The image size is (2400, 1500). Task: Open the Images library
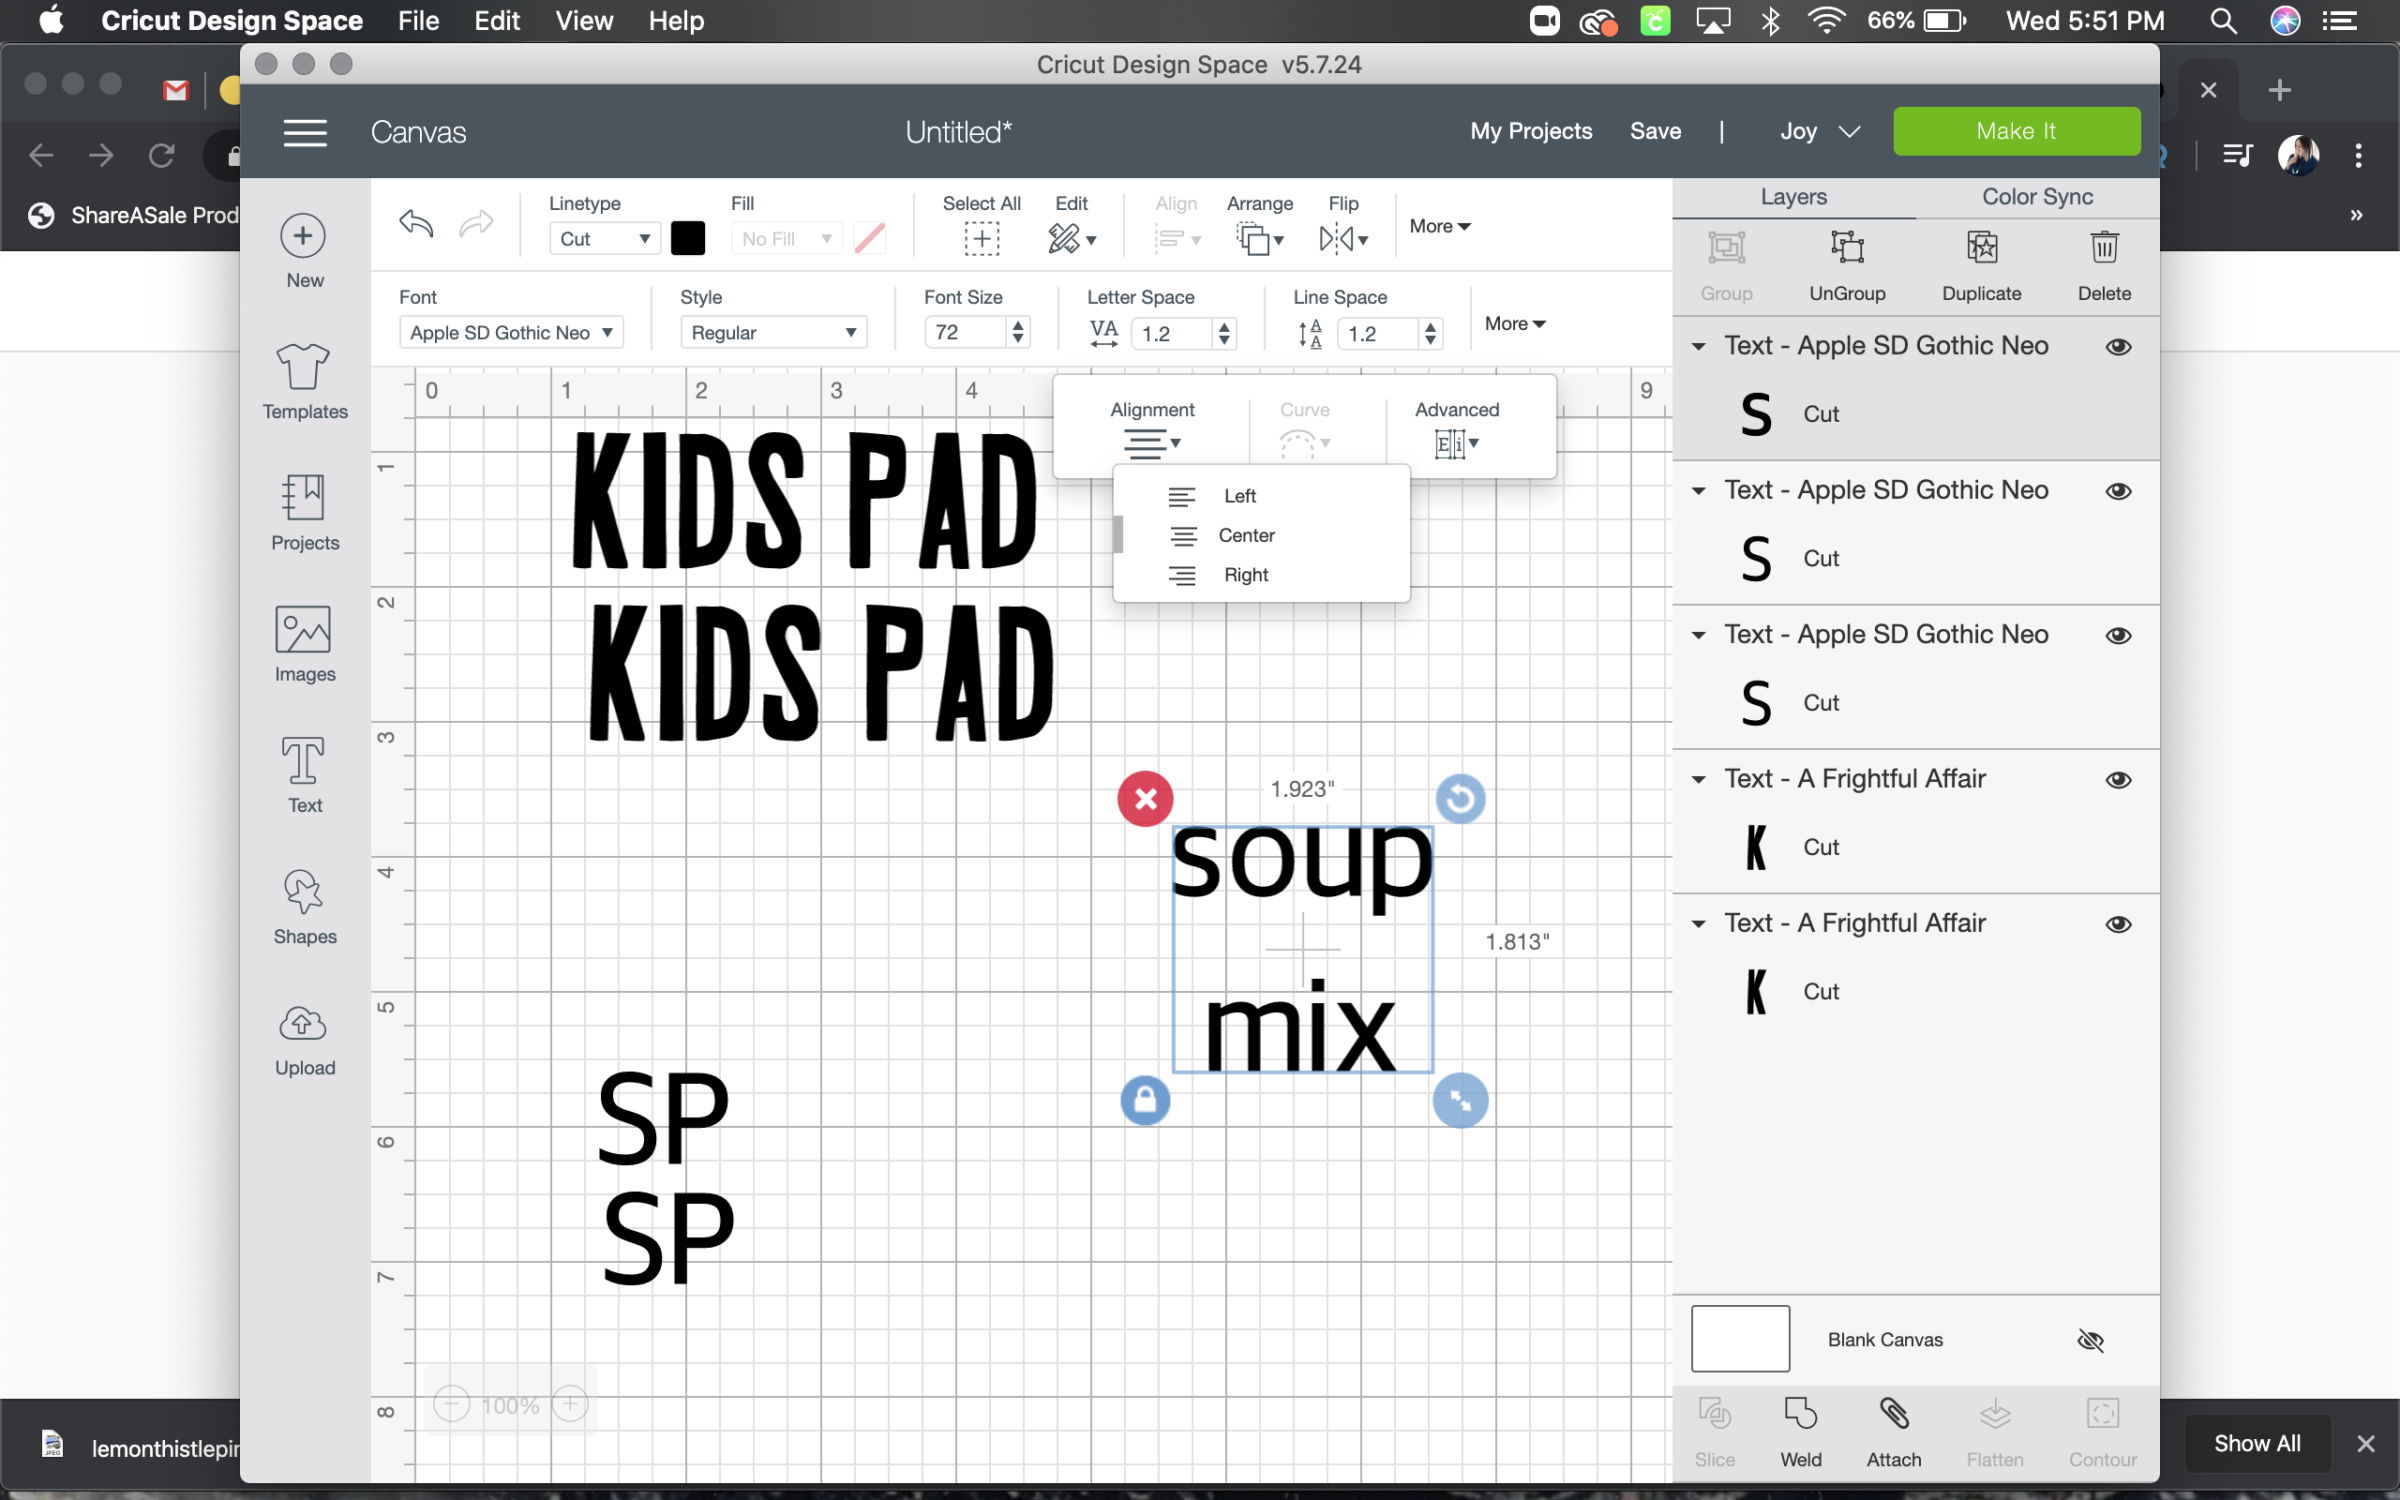click(x=303, y=629)
